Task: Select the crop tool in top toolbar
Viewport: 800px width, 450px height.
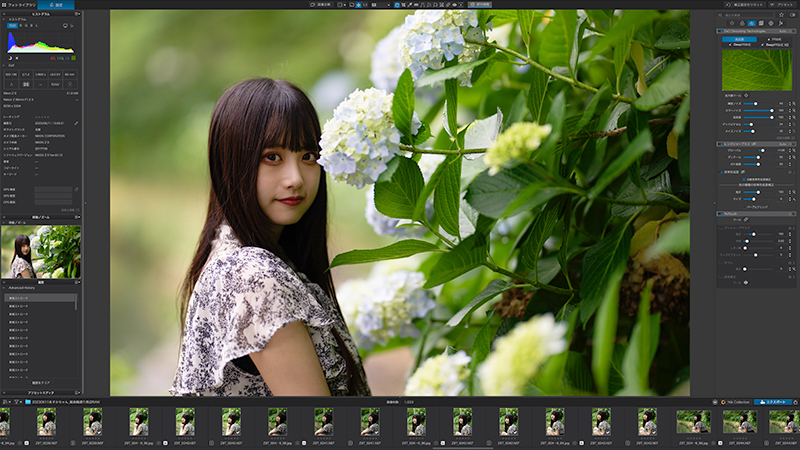Action: (x=404, y=5)
